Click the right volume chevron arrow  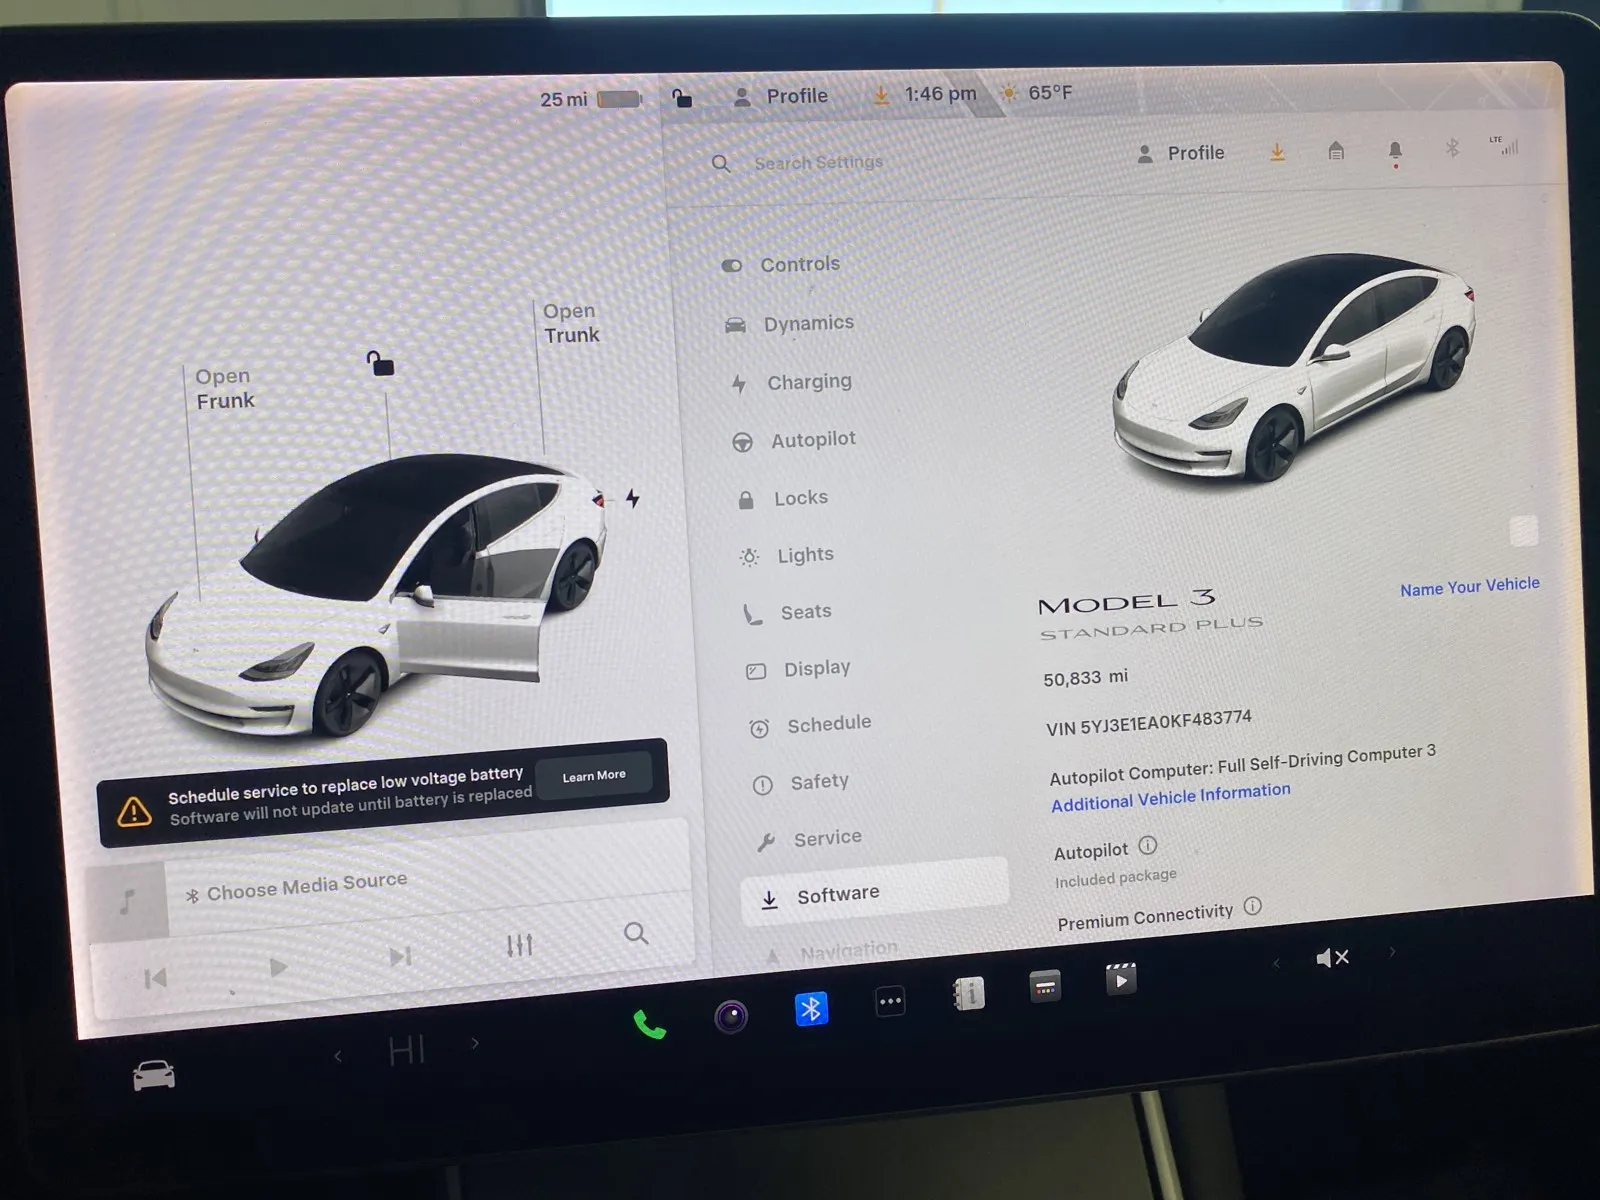click(x=1391, y=955)
